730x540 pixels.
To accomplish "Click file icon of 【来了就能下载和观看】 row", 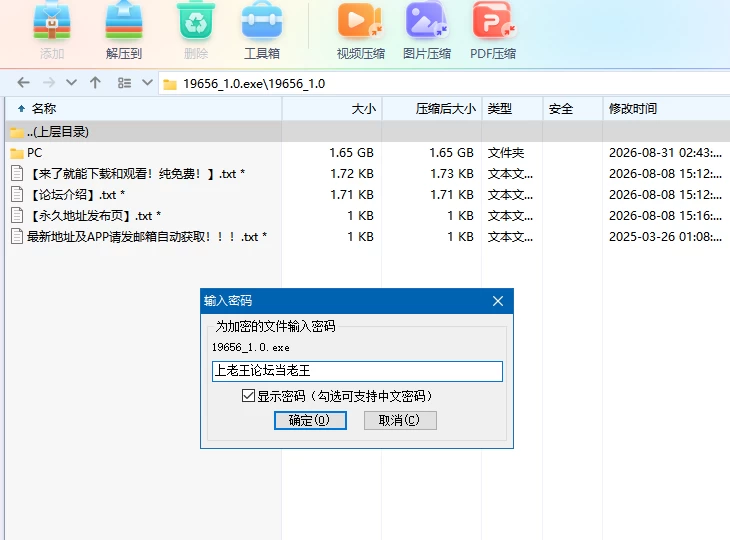I will point(17,173).
